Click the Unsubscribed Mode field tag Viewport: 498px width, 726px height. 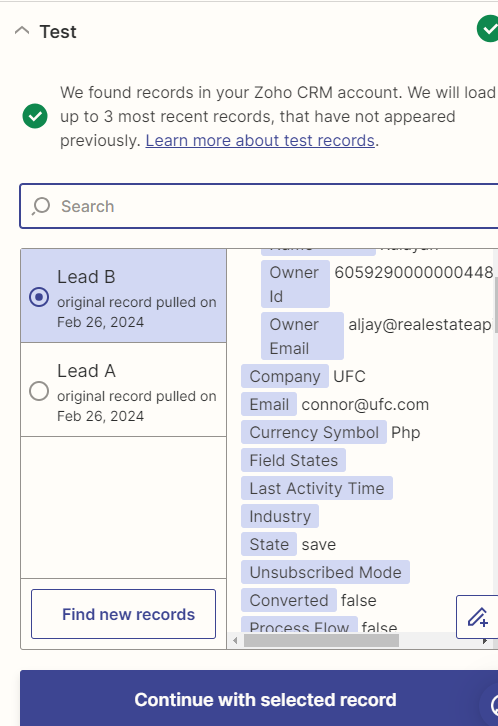(325, 572)
